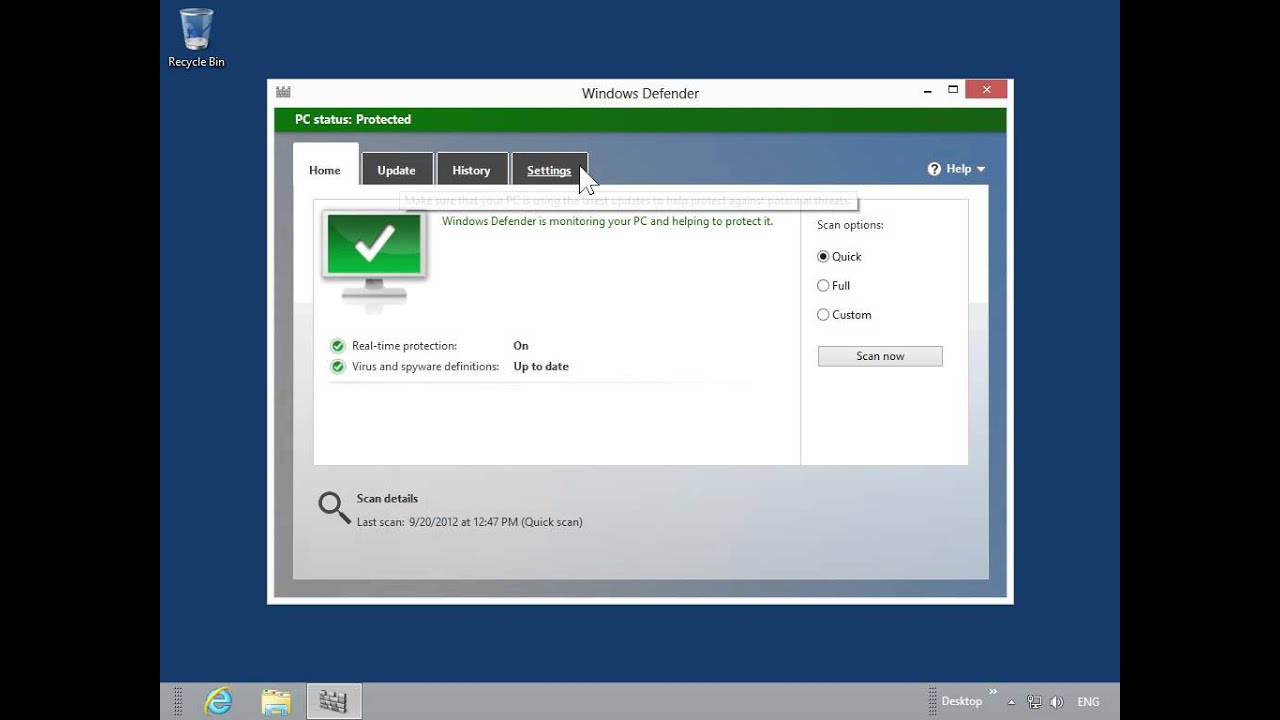
Task: Click the Help question mark icon
Action: (x=934, y=169)
